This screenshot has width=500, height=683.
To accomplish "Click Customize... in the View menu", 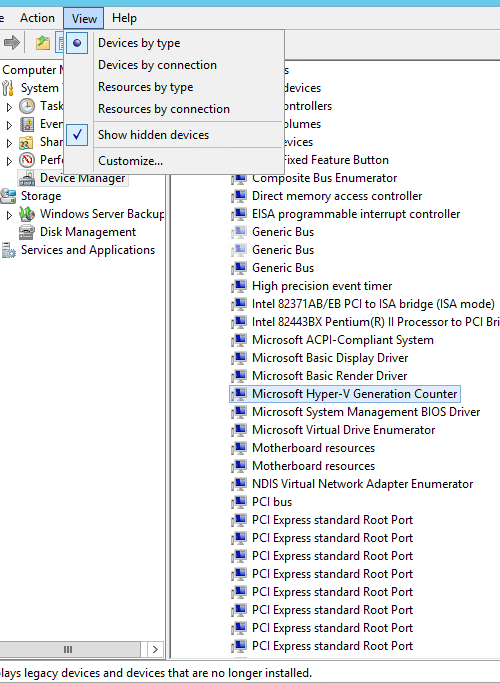I will (130, 161).
